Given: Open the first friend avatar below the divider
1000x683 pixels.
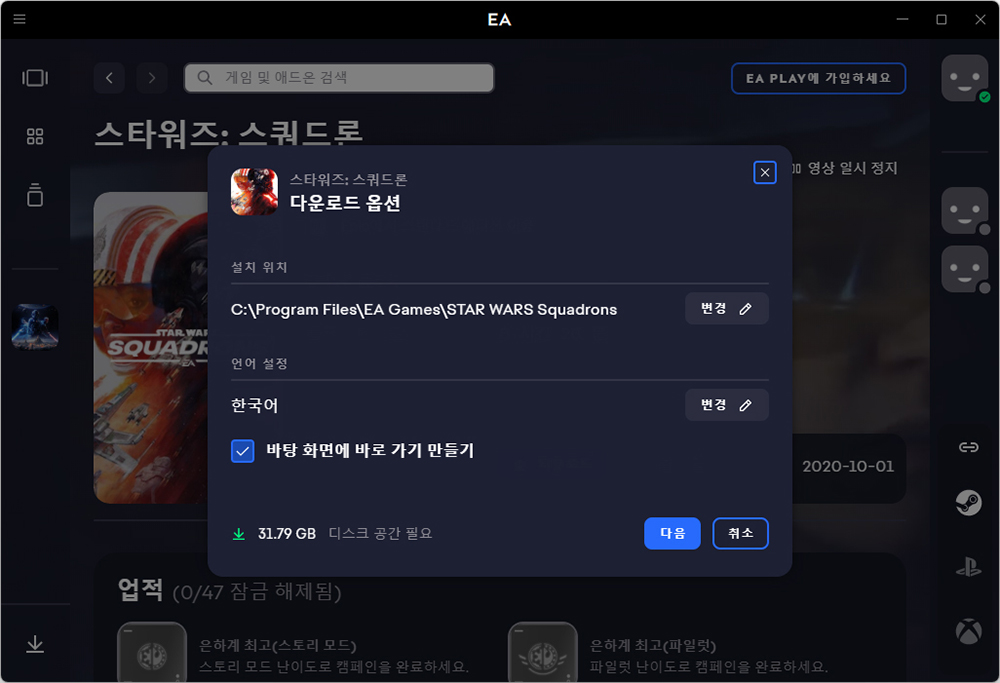Looking at the screenshot, I should [x=965, y=210].
